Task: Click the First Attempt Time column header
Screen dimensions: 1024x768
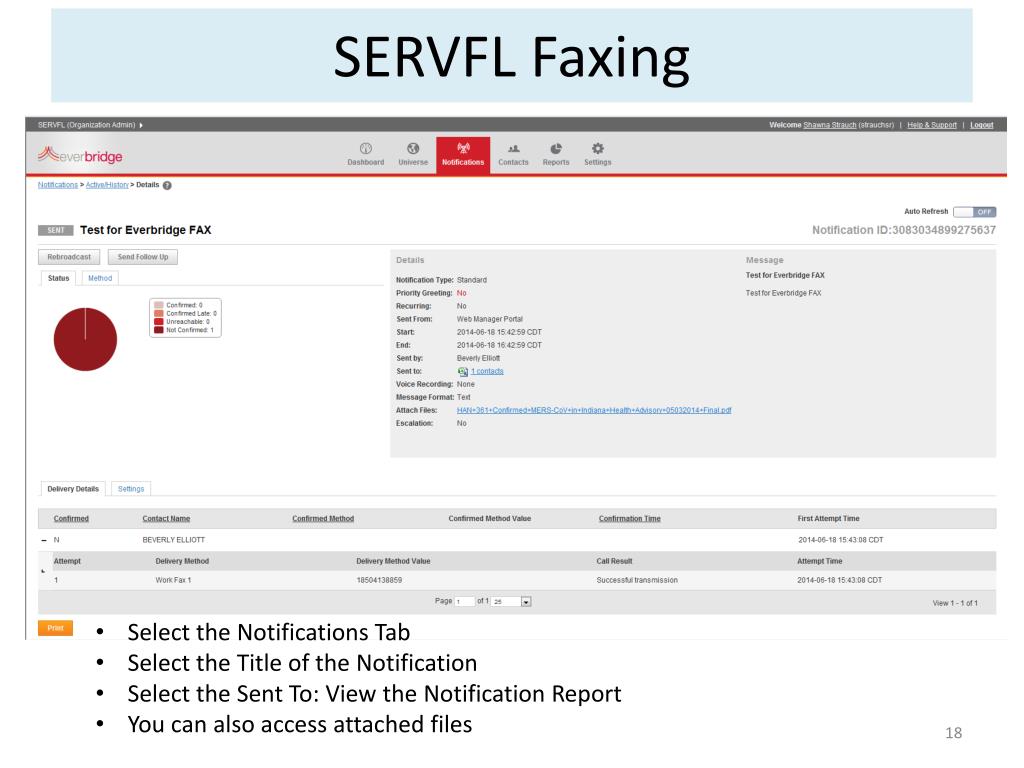Action: (x=828, y=519)
